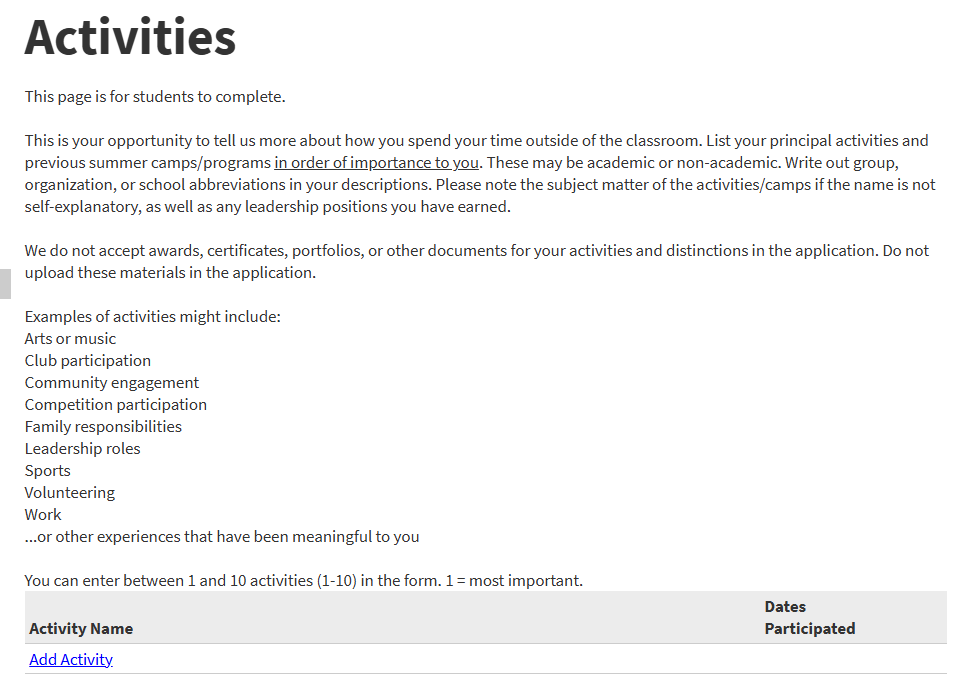Click the 'Work' example entry

tap(43, 515)
